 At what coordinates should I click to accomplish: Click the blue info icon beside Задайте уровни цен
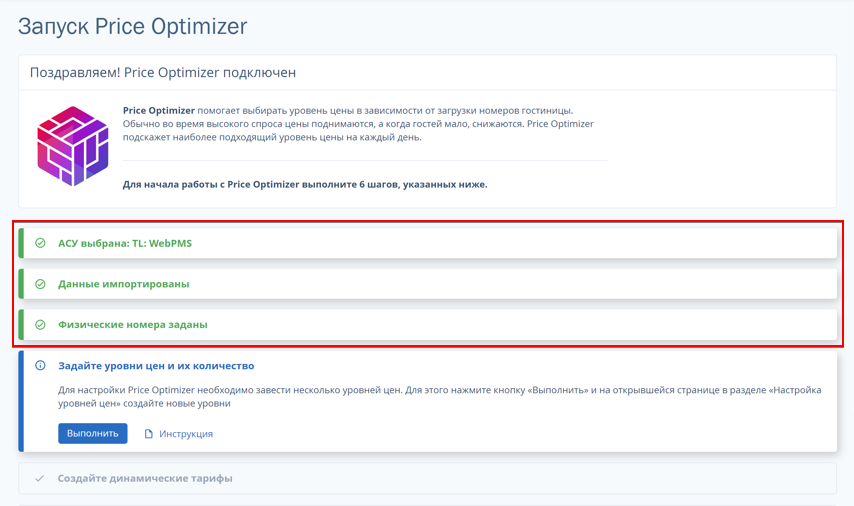(x=40, y=365)
